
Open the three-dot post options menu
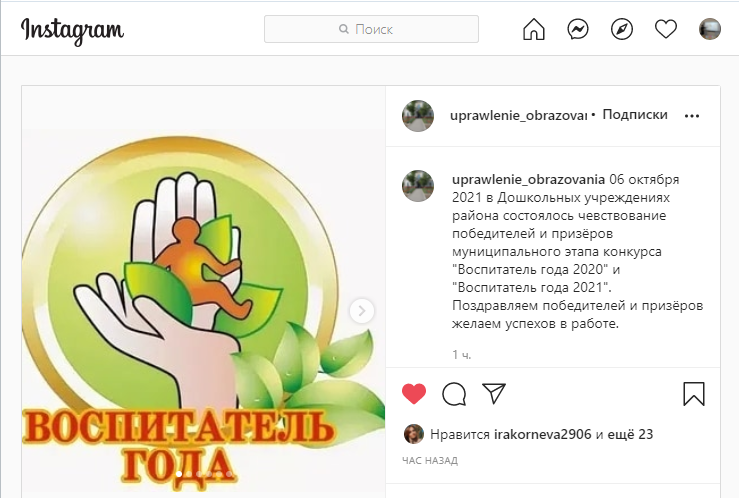(691, 116)
